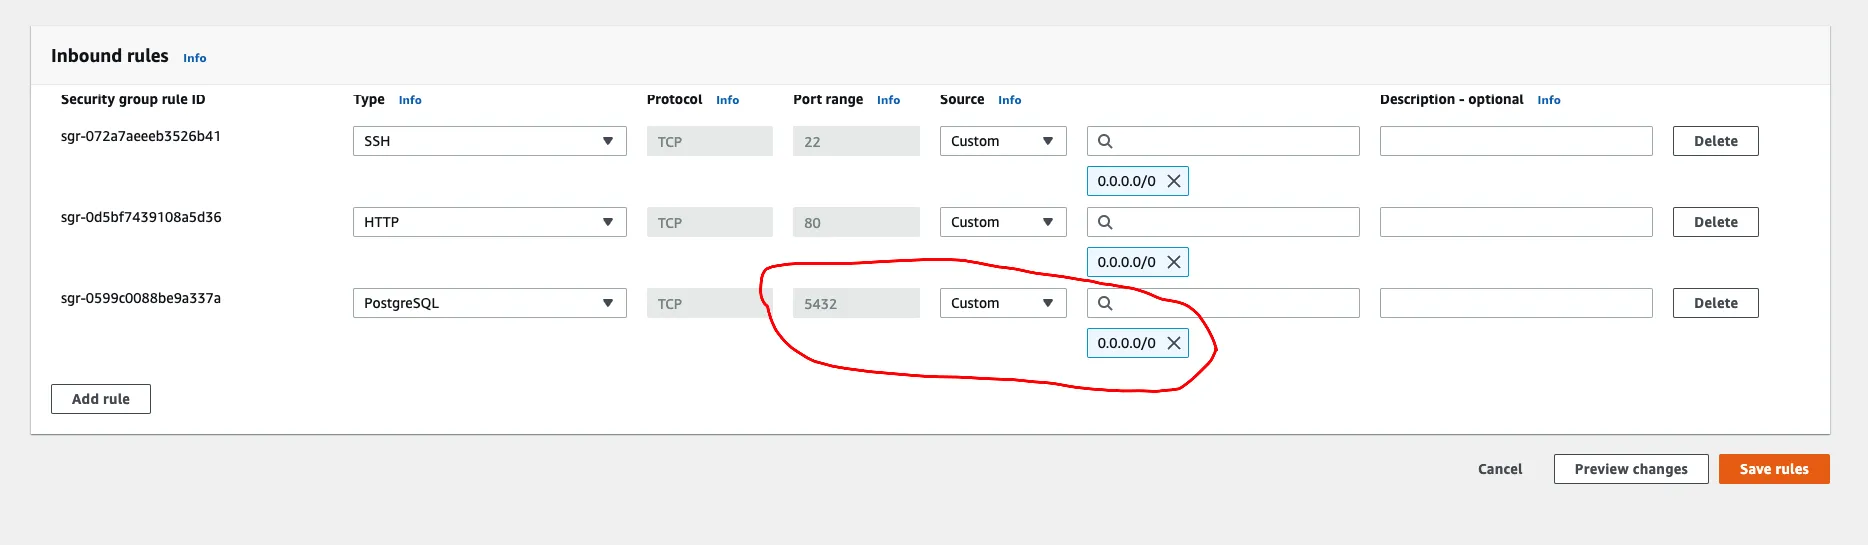Click Add rule button
Image resolution: width=1868 pixels, height=545 pixels.
pos(101,399)
